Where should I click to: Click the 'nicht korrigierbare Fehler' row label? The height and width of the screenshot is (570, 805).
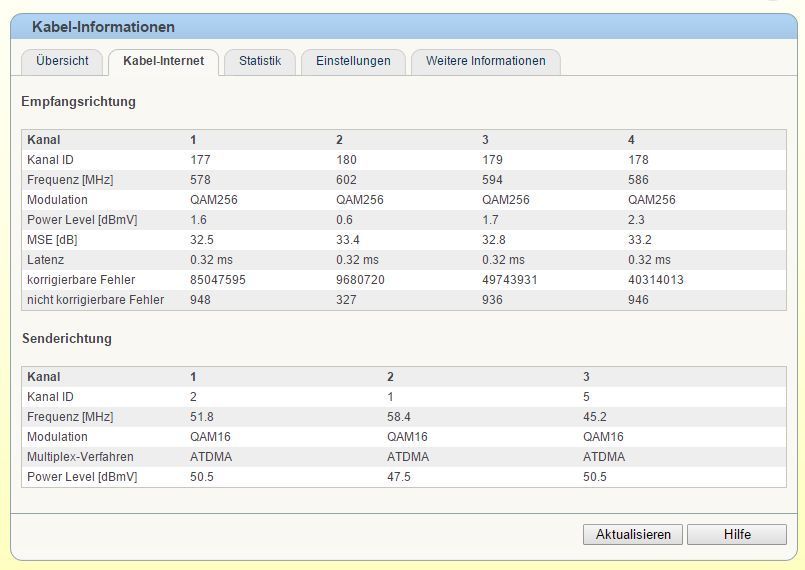[x=95, y=300]
